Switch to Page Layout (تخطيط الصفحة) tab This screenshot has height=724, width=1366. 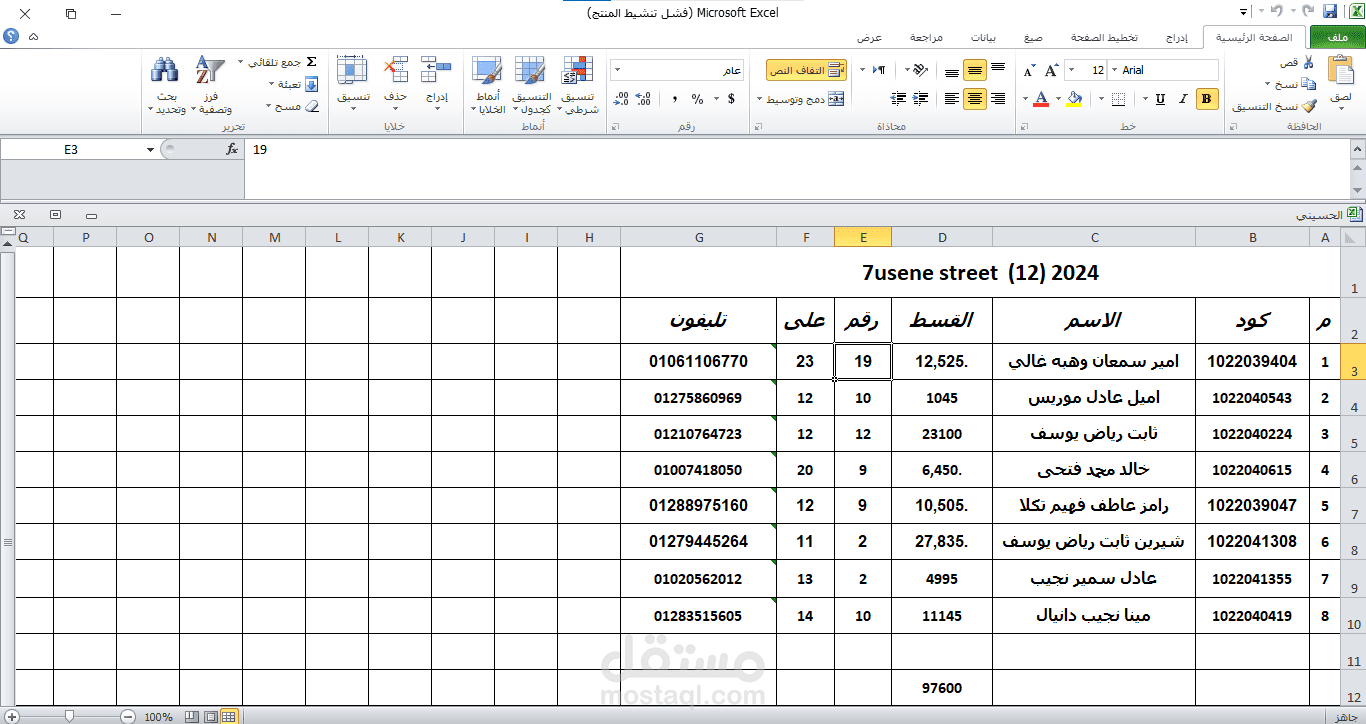pyautogui.click(x=1105, y=37)
